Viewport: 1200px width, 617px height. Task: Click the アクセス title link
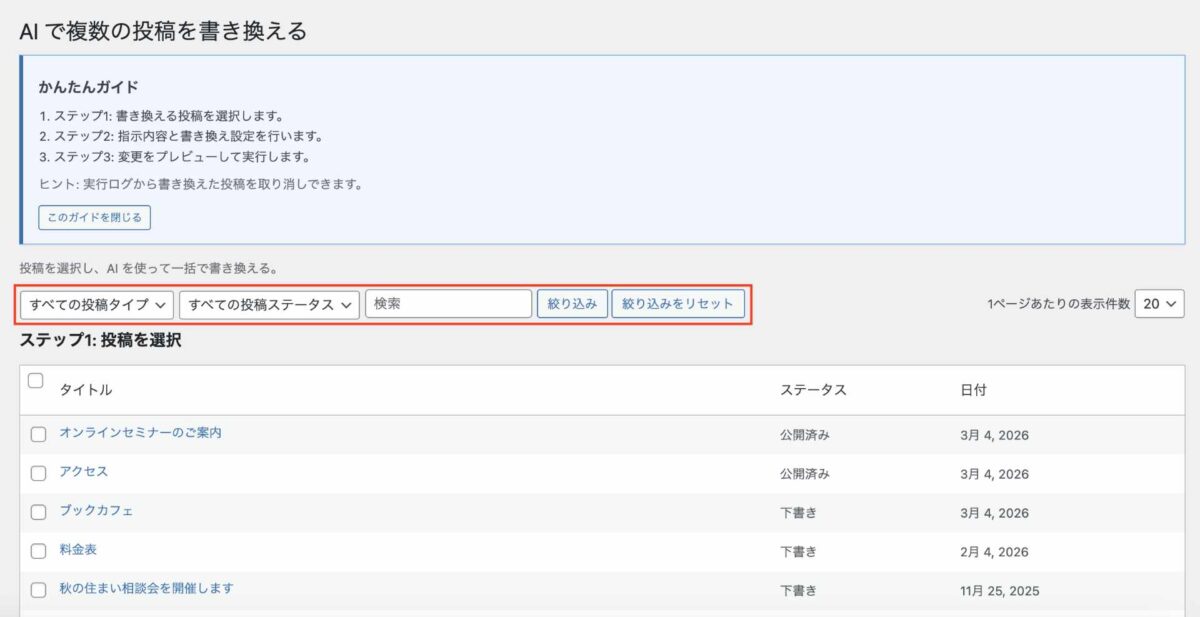[x=84, y=472]
